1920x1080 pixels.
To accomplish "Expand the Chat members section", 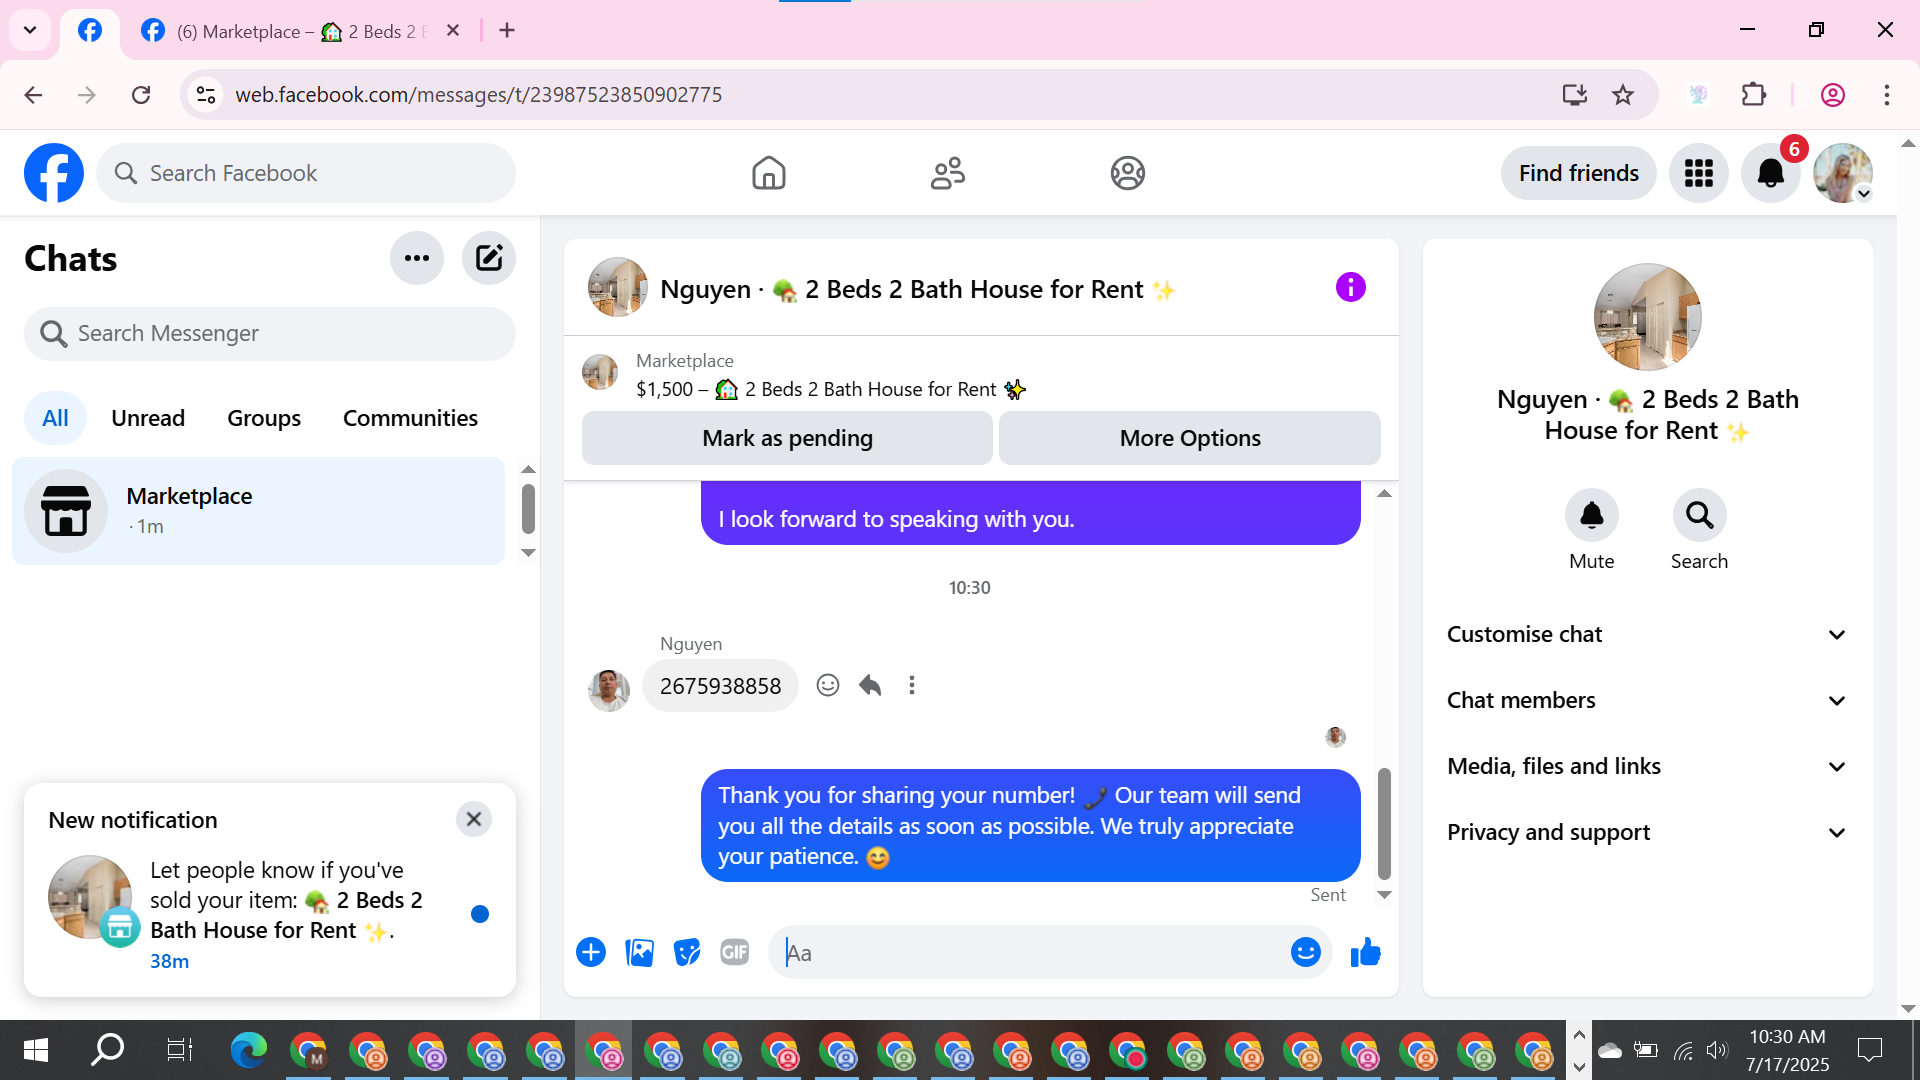I will click(x=1646, y=700).
